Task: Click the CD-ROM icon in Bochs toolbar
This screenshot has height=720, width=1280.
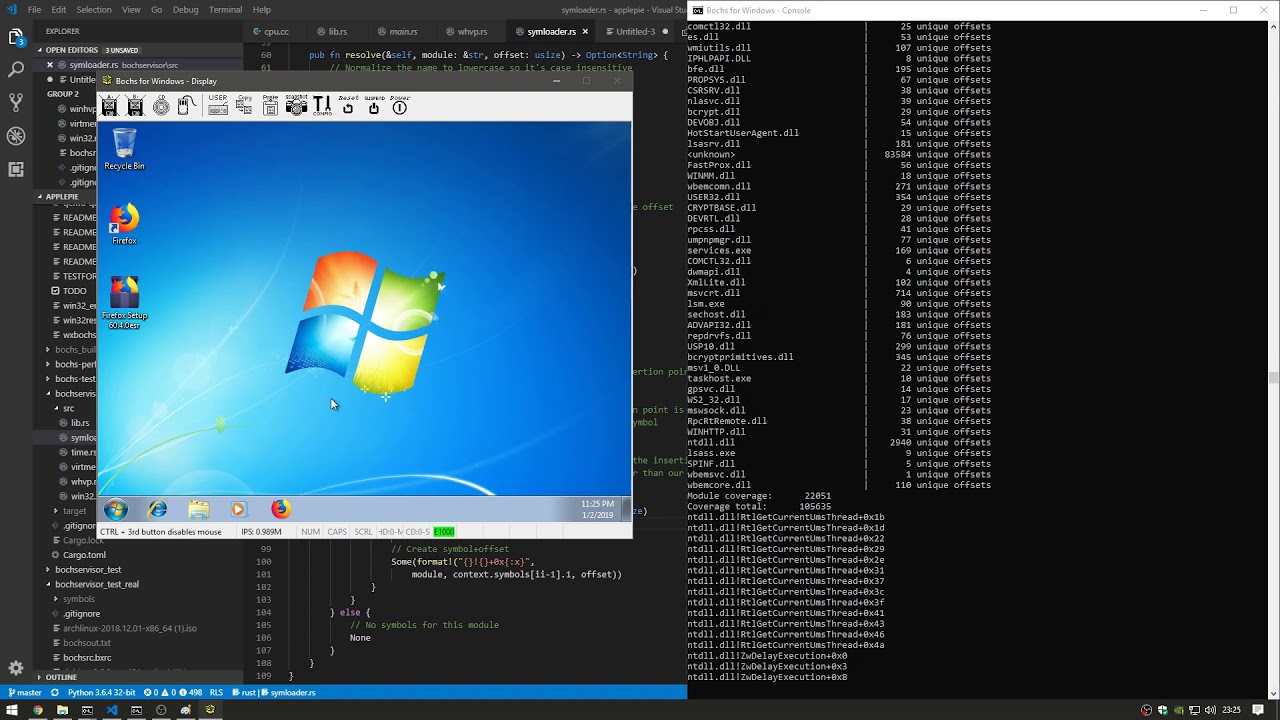Action: (161, 106)
